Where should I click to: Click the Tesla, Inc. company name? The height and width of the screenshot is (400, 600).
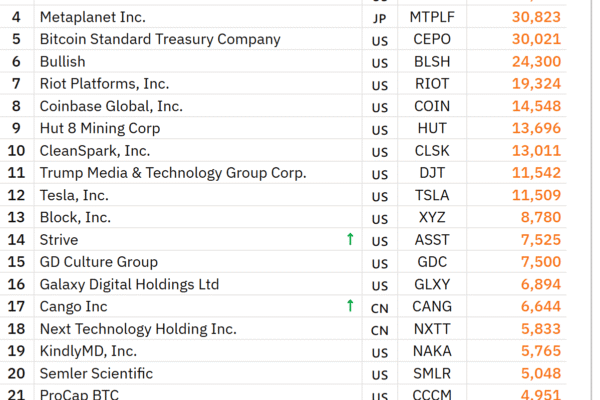[x=74, y=195]
